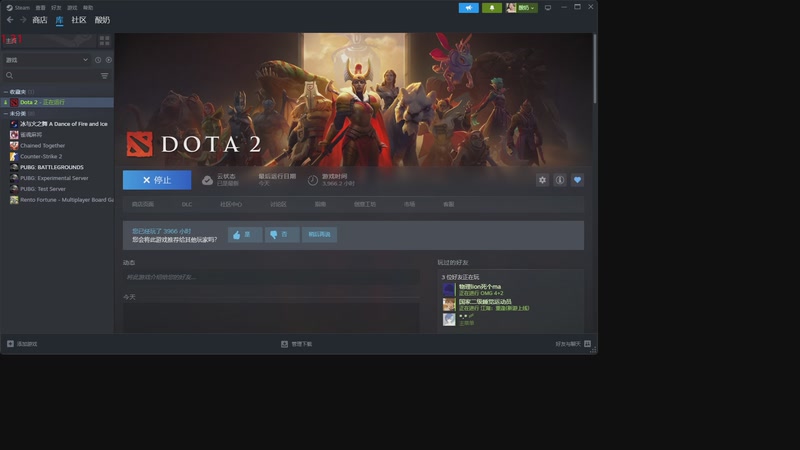Screen dimensions: 800x450
Task: Open the 客服 link
Action: click(x=448, y=204)
